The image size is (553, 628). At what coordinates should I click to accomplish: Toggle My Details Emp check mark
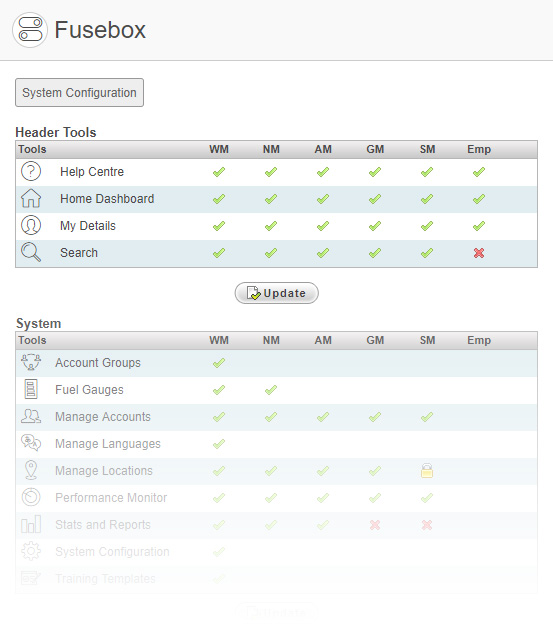pos(479,226)
